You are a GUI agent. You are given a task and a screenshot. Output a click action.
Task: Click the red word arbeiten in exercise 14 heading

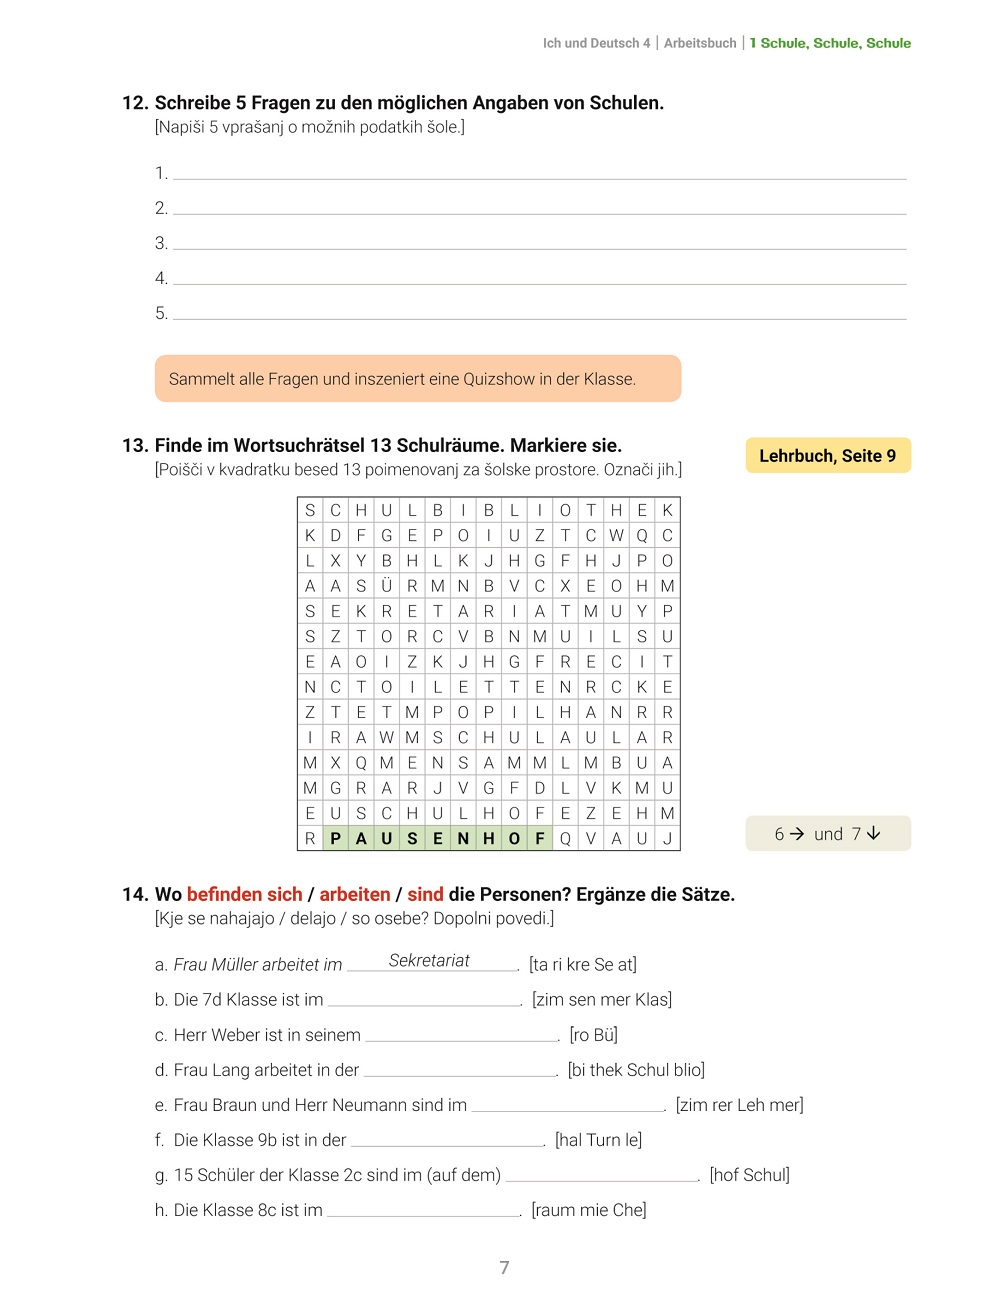click(355, 894)
